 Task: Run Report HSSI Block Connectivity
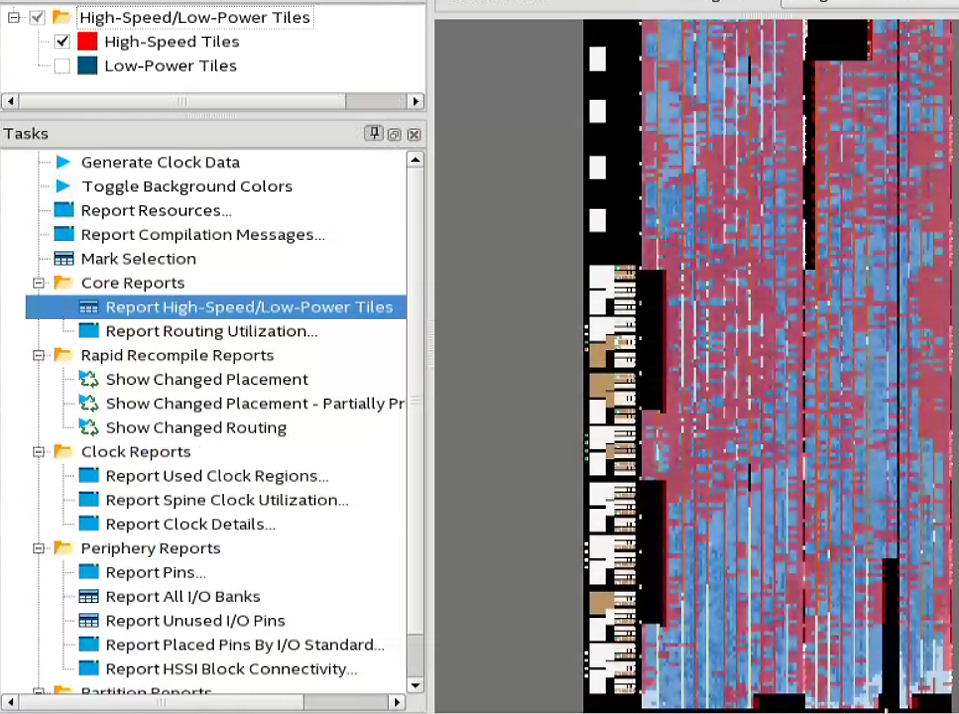point(230,669)
